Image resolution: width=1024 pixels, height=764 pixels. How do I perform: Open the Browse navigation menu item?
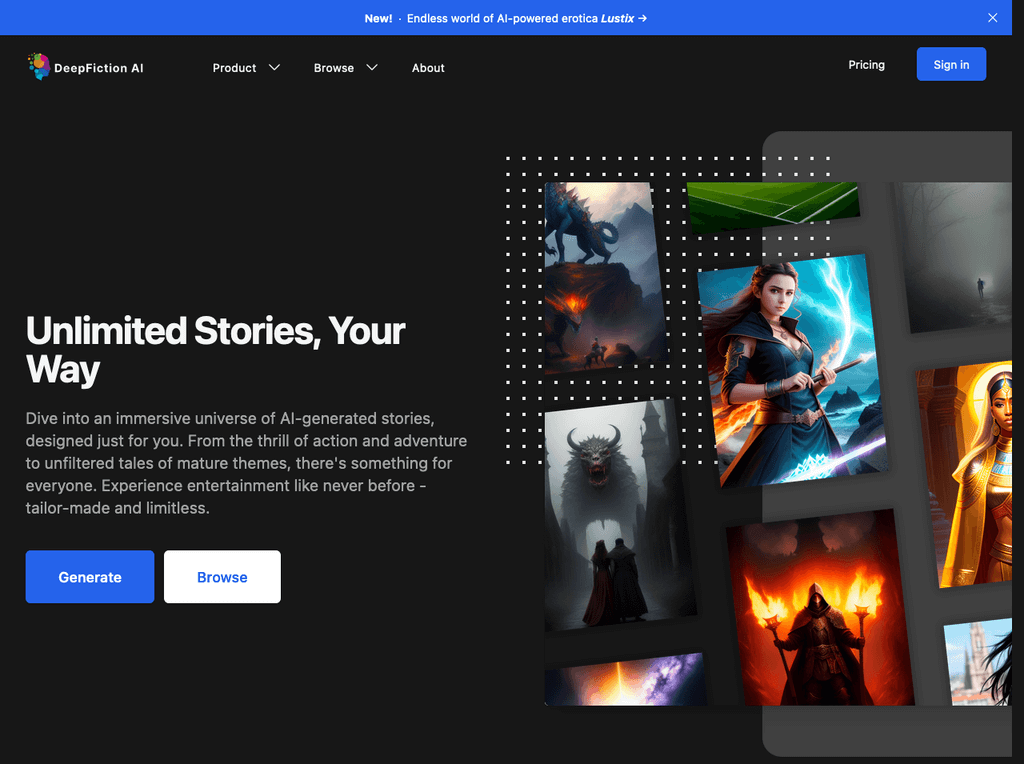[x=334, y=68]
